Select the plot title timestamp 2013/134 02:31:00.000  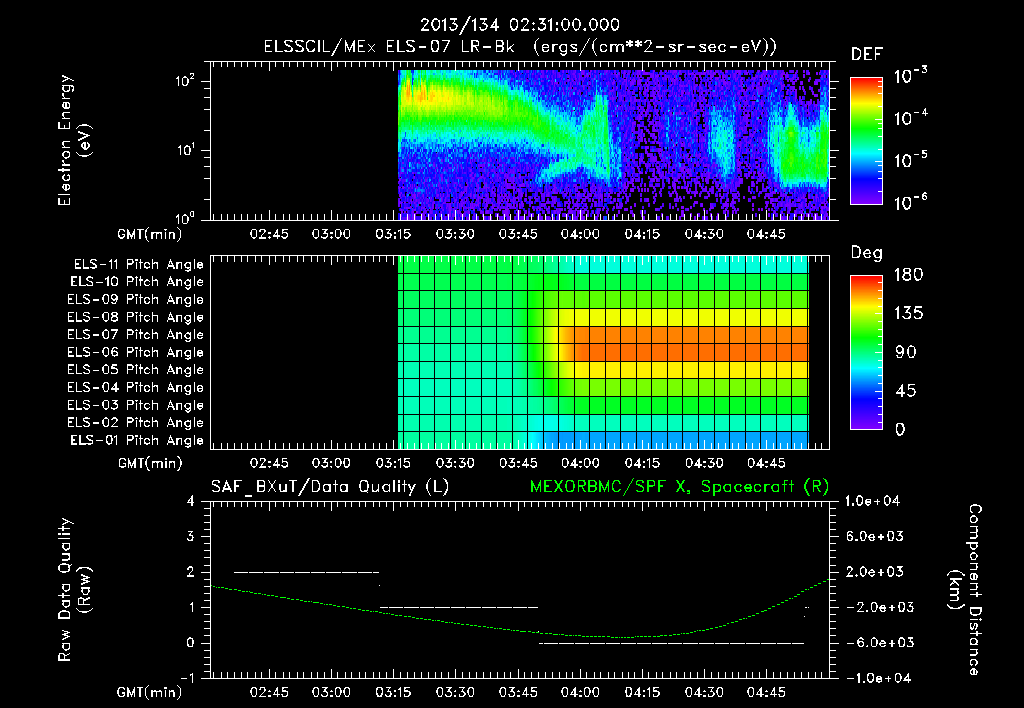click(x=520, y=25)
